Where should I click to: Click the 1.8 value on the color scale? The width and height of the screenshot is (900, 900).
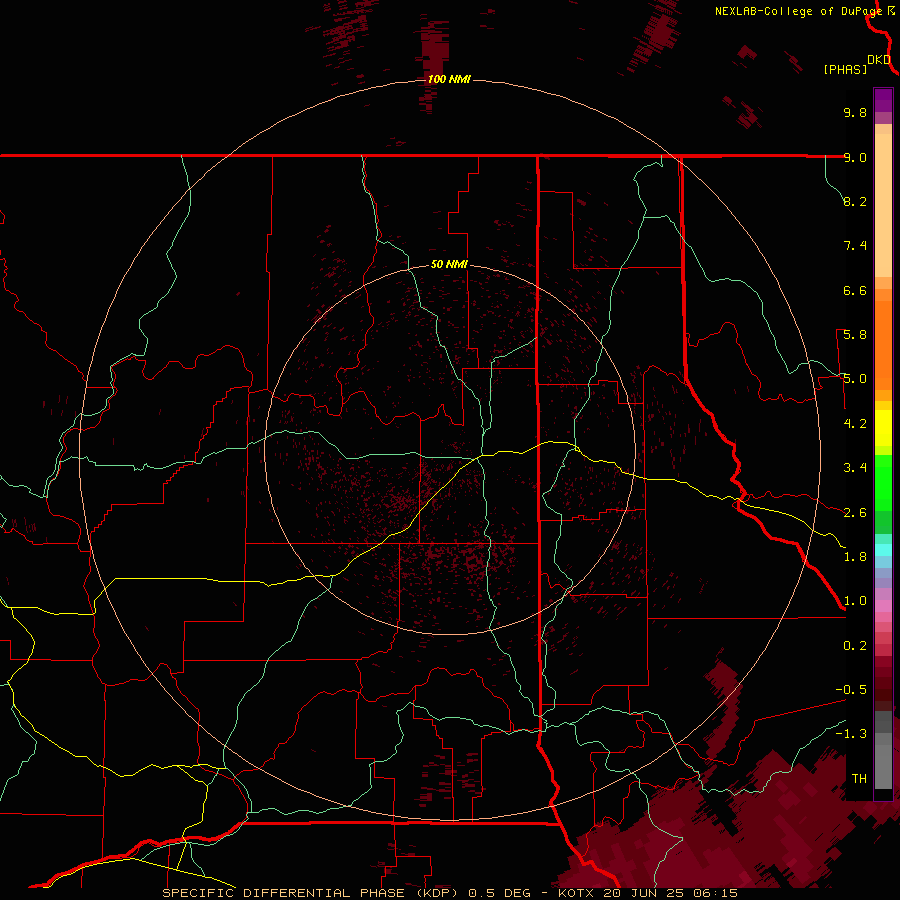[855, 557]
